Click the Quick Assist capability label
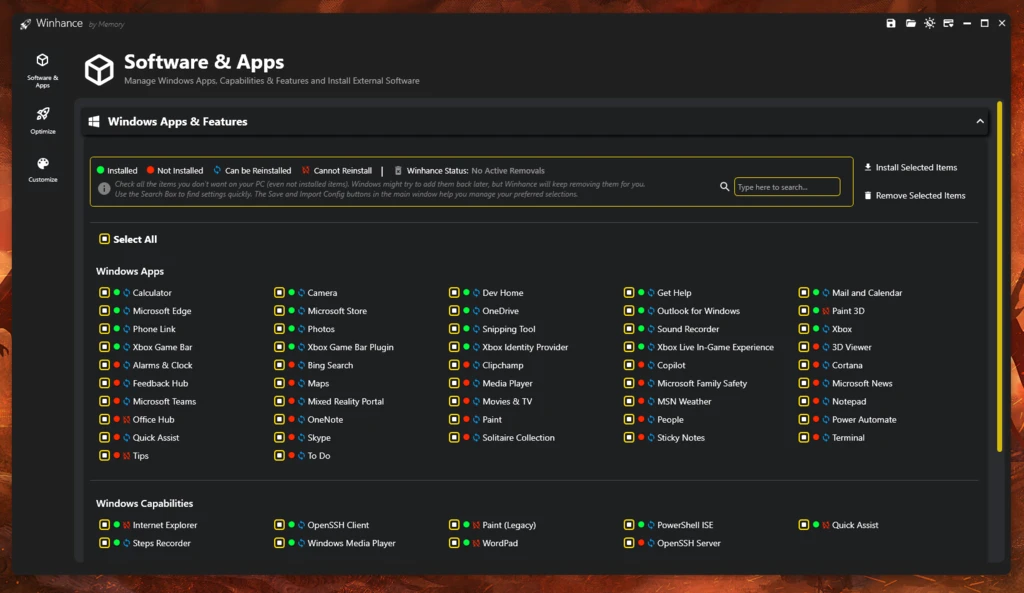 [x=855, y=524]
